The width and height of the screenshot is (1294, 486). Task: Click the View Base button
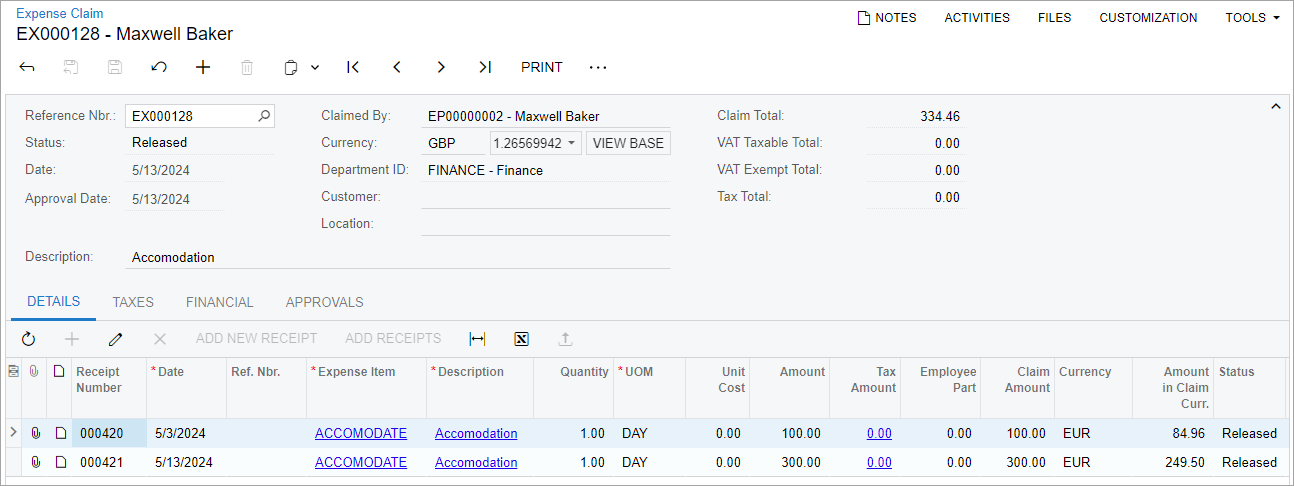[628, 143]
